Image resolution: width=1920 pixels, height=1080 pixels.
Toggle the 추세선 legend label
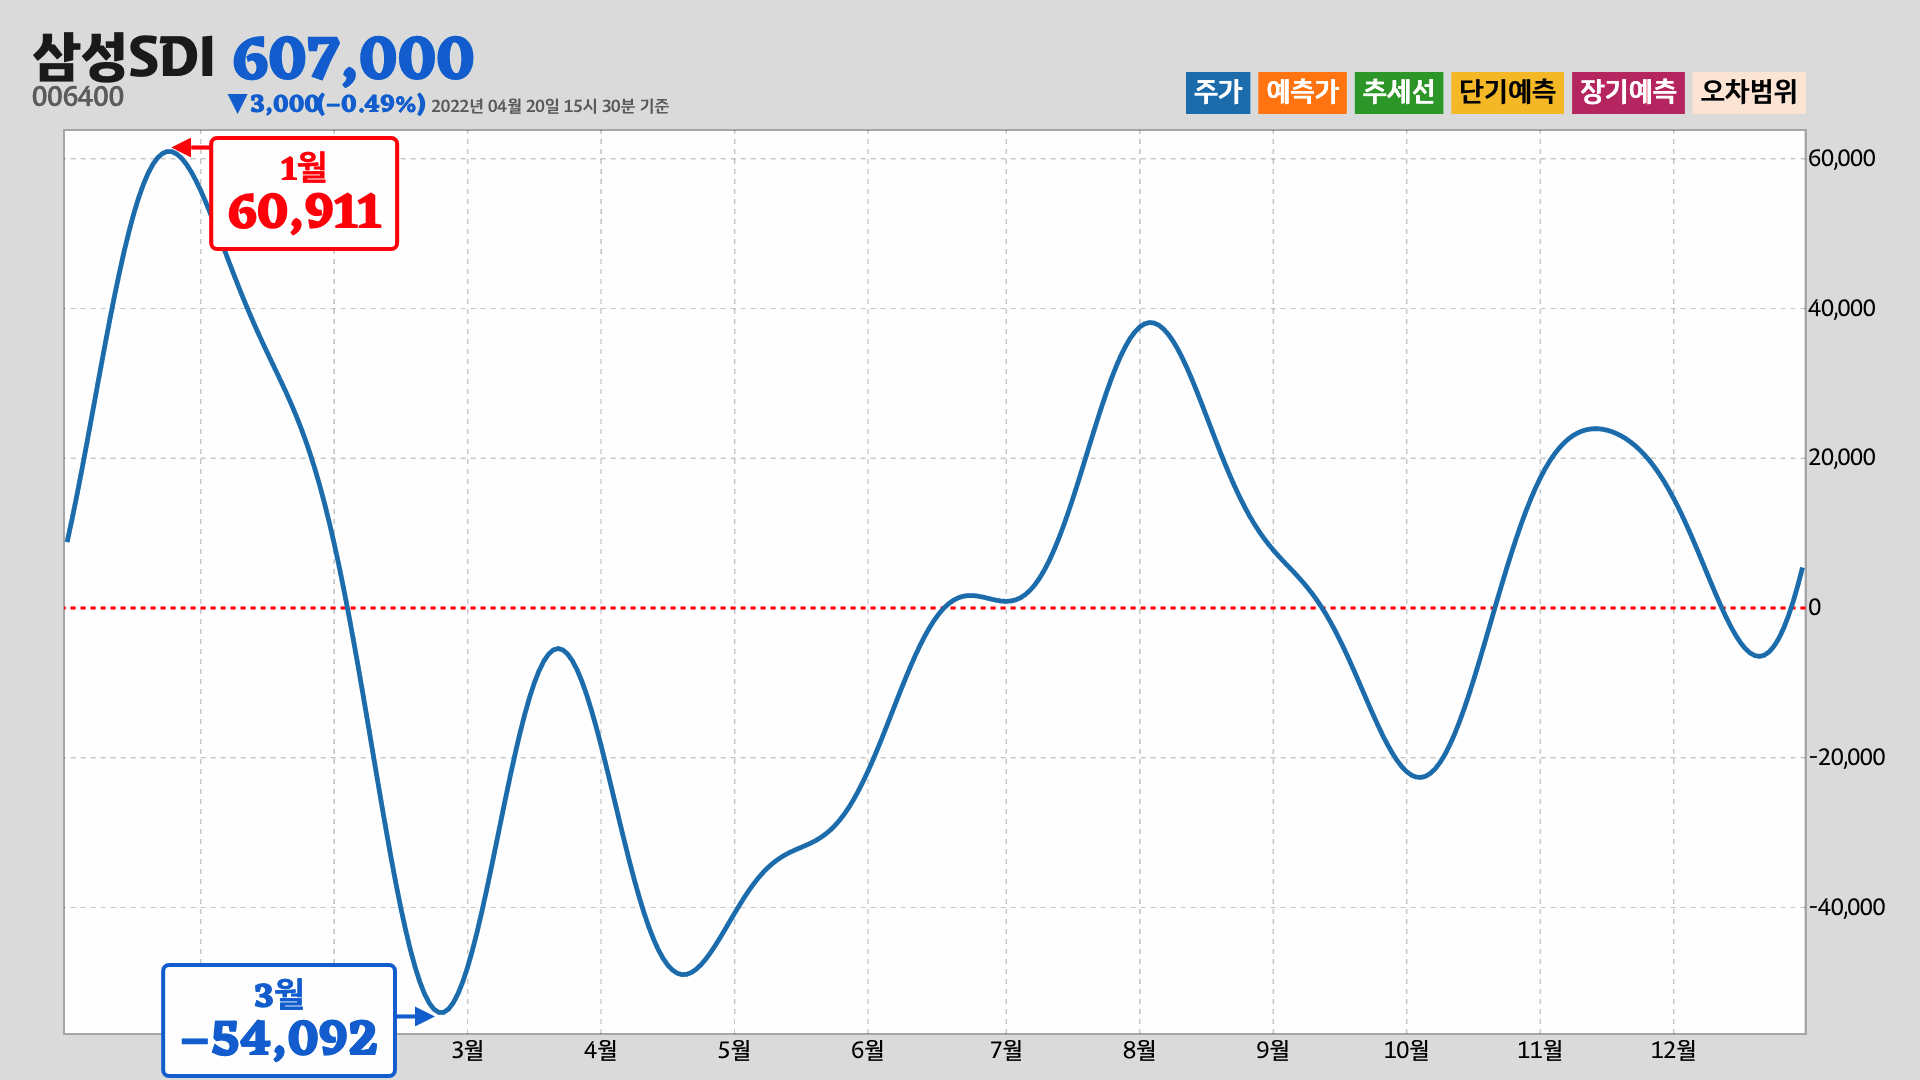click(1399, 92)
